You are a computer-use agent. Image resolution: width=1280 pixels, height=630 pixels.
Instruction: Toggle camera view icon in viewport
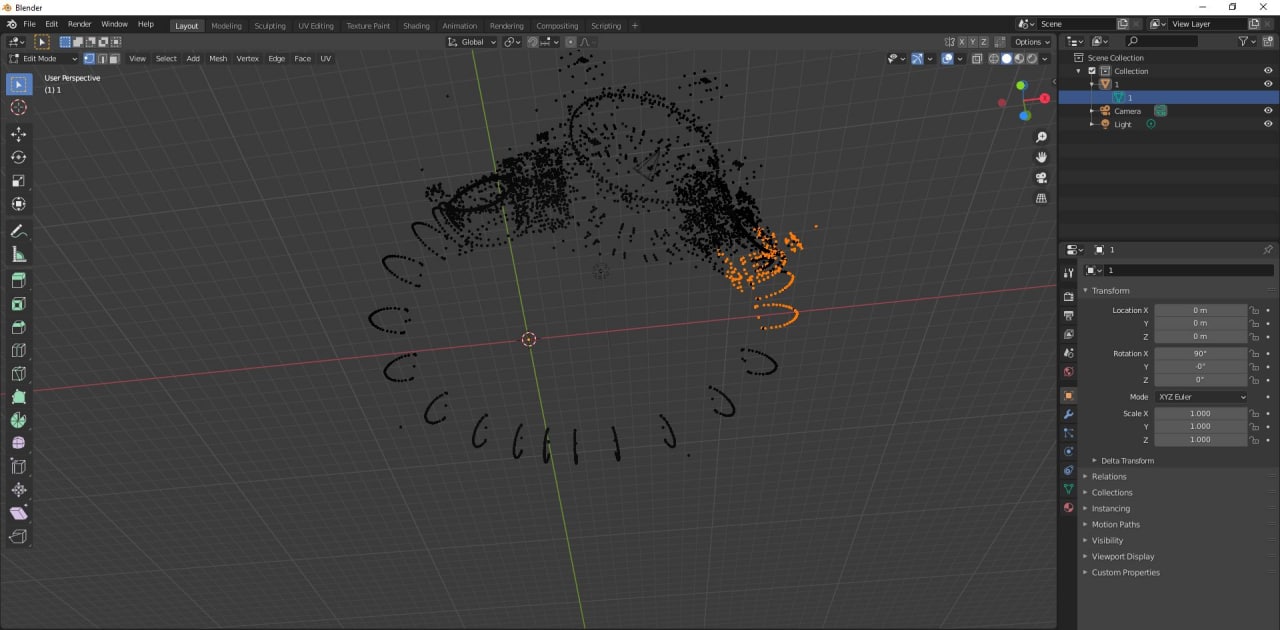[x=1041, y=178]
